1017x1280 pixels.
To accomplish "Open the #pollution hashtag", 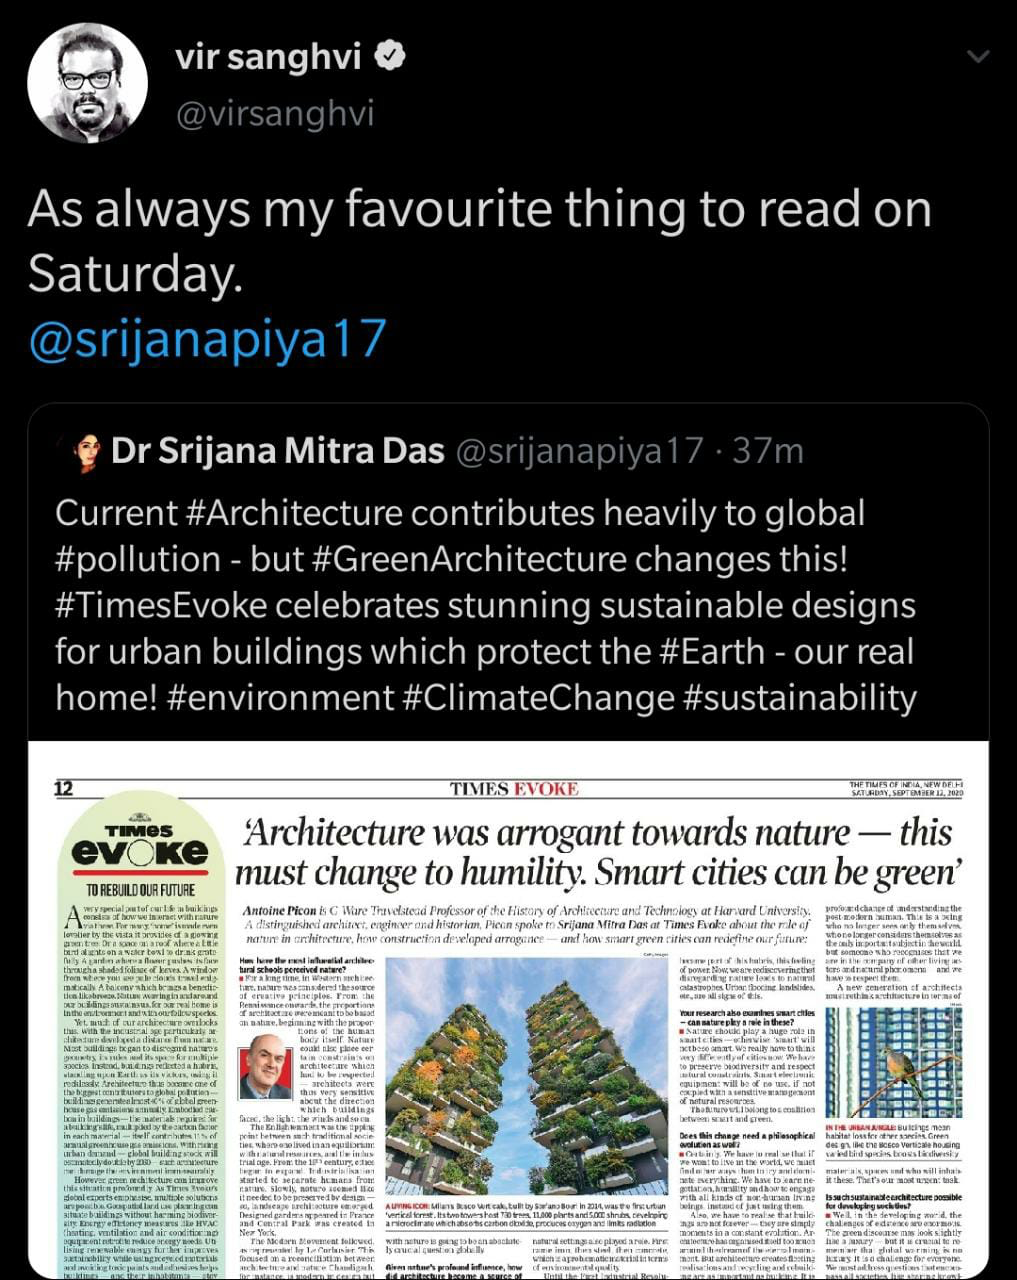I will click(138, 559).
